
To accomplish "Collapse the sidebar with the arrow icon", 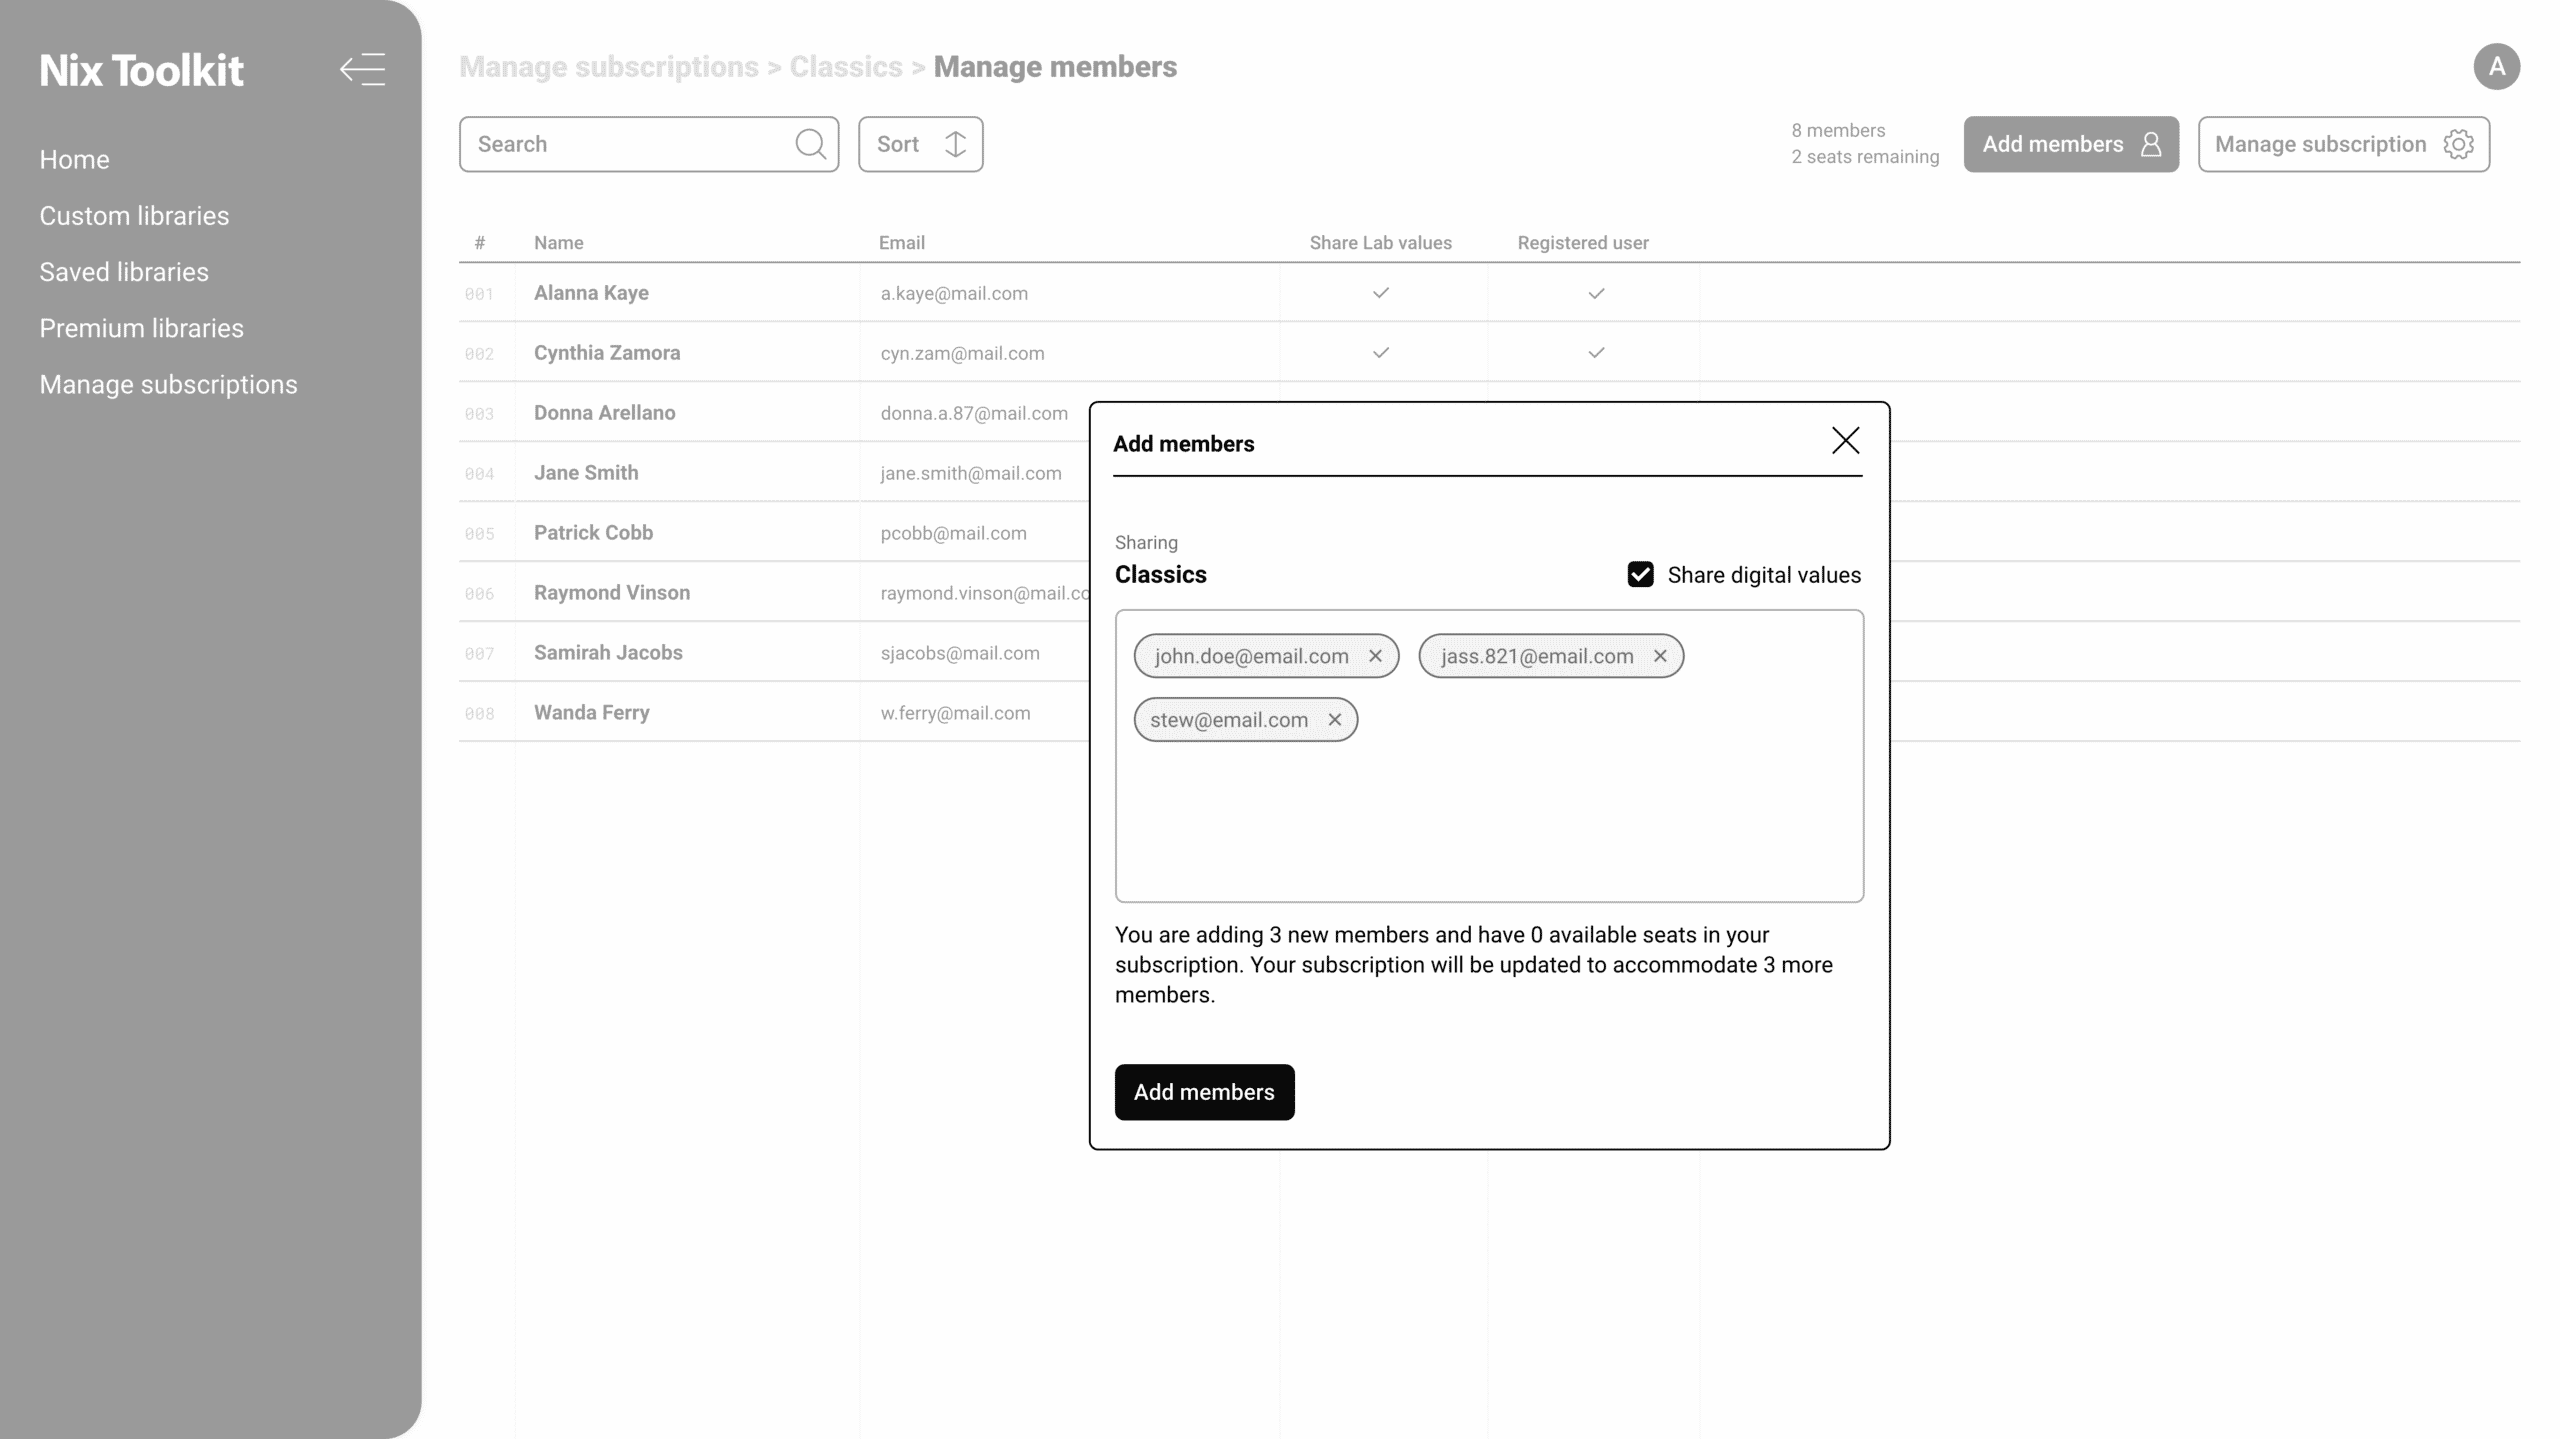I will [362, 70].
